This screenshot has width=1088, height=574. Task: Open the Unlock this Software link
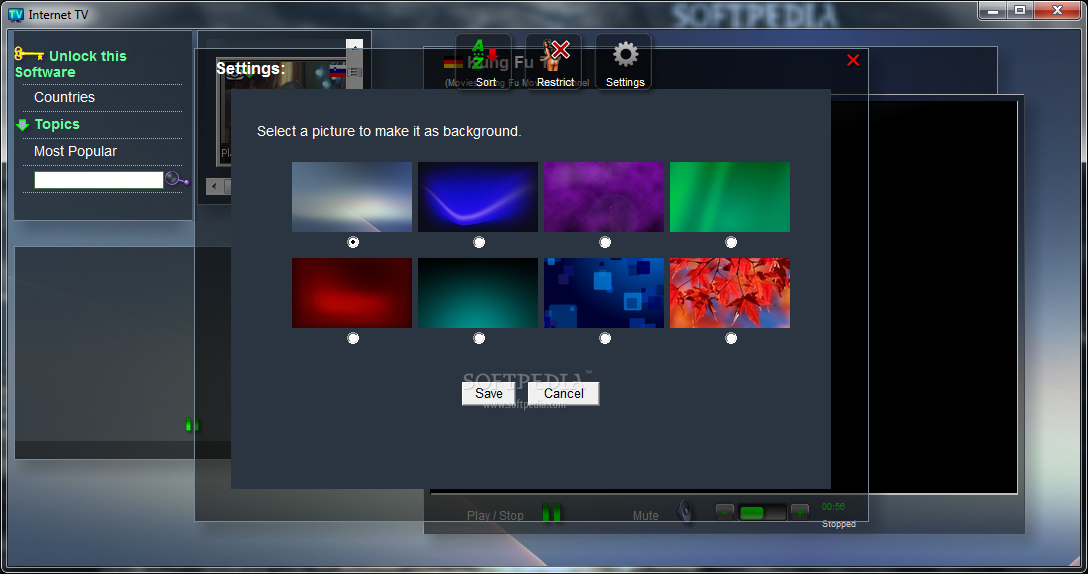71,64
